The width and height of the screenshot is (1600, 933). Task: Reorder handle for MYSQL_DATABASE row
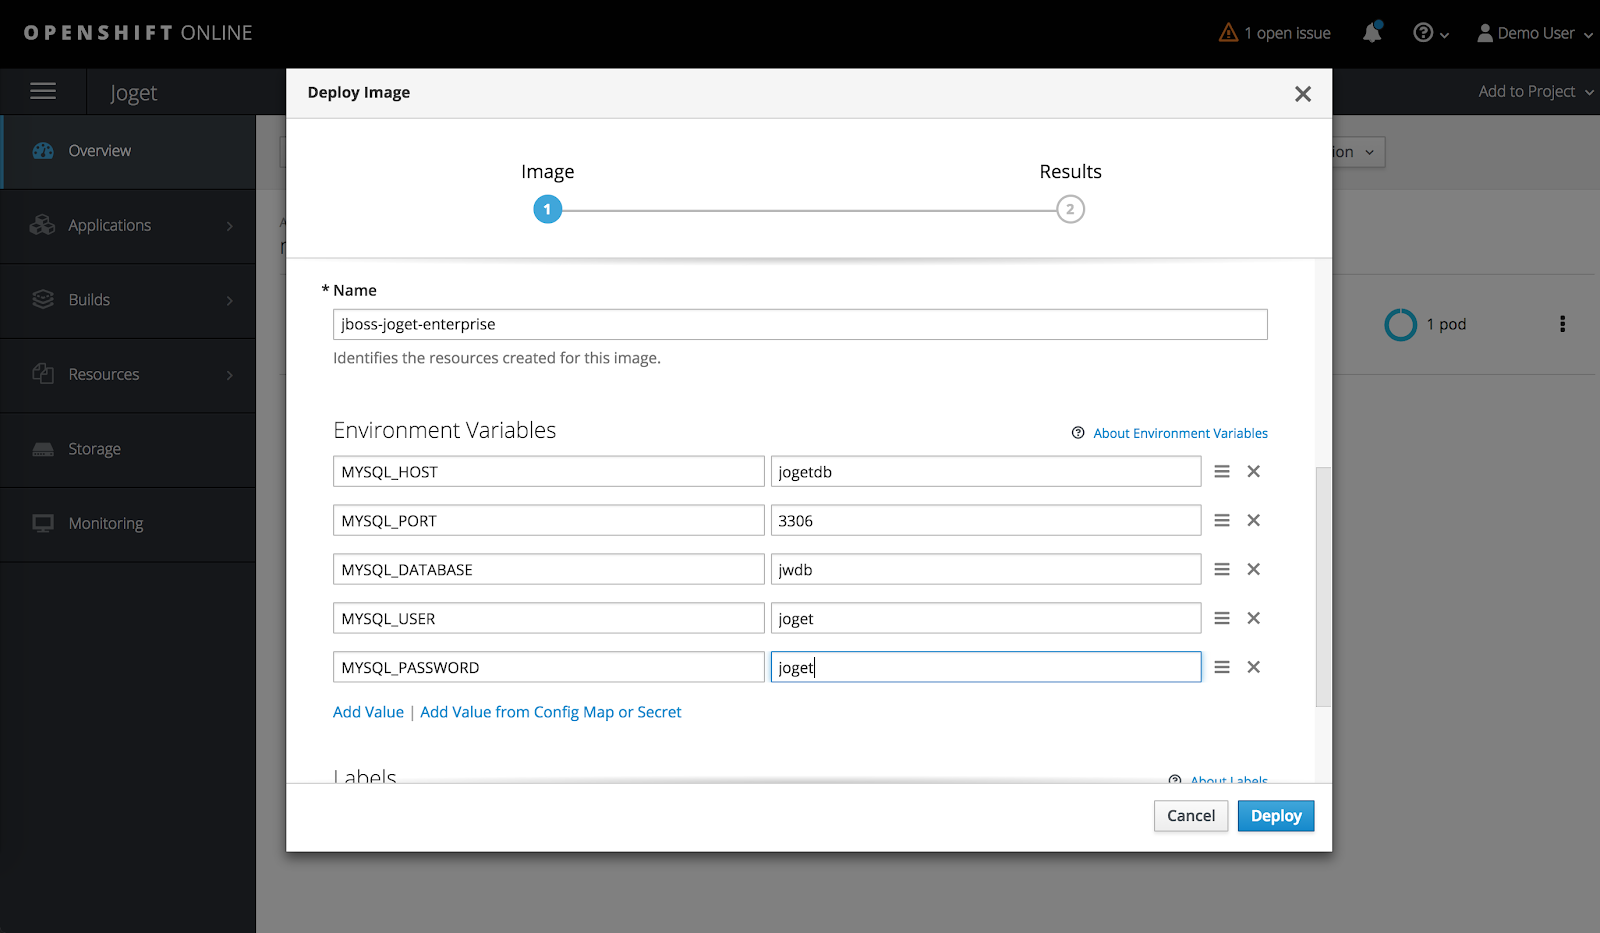[x=1222, y=569]
